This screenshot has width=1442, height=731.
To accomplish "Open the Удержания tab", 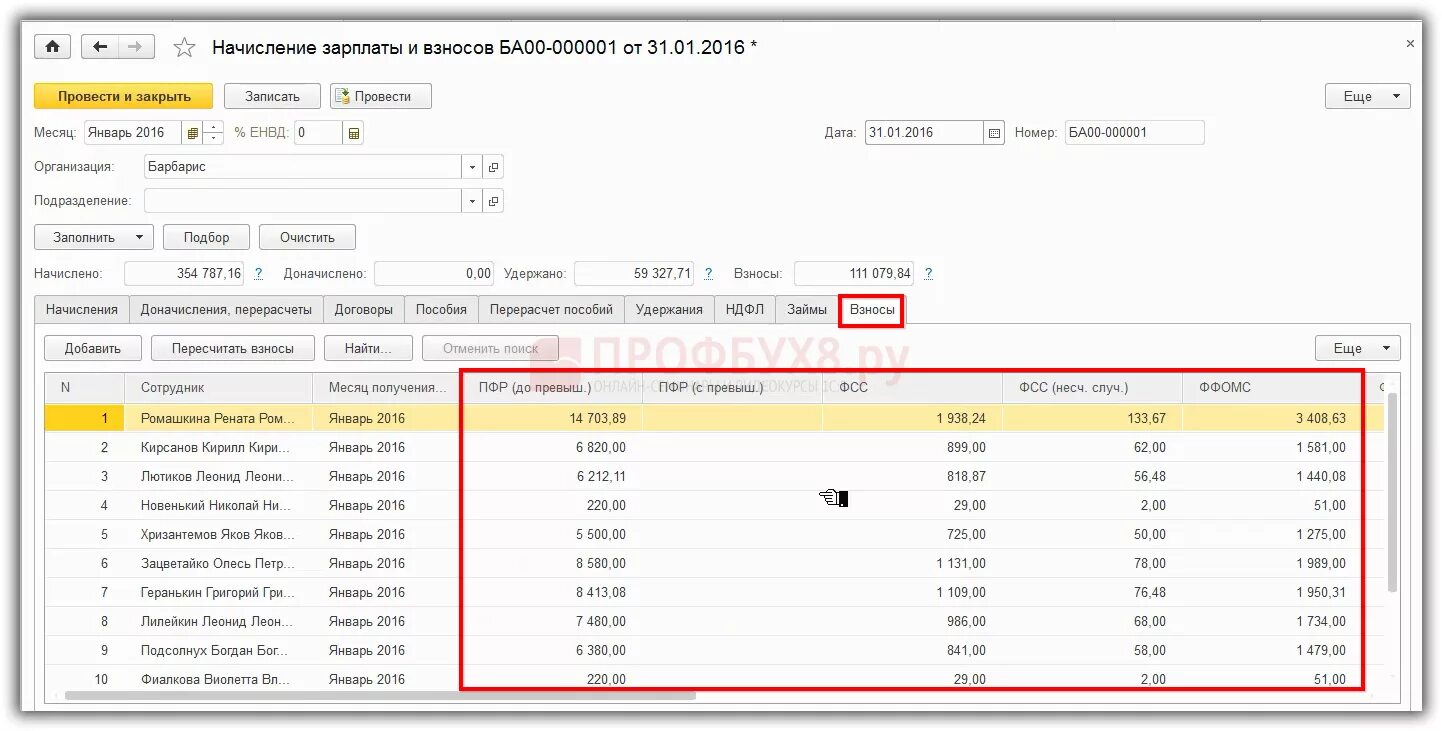I will (669, 310).
